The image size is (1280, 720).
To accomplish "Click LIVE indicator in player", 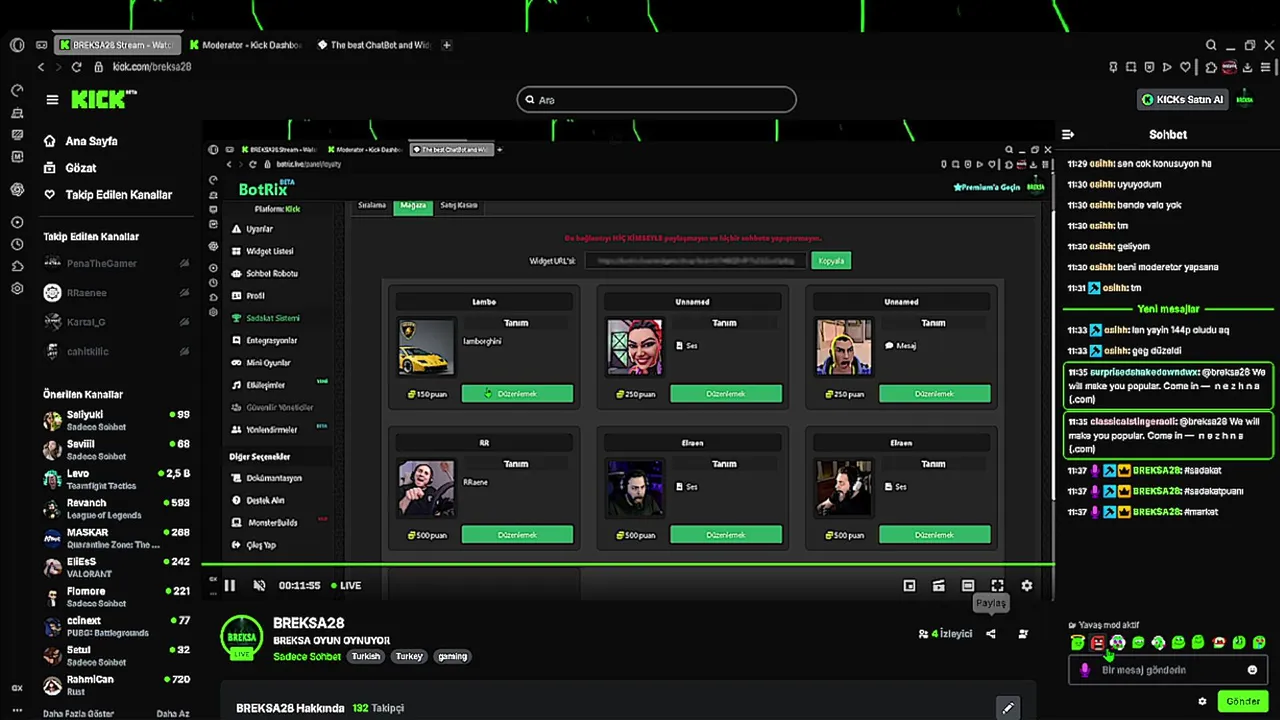I will tap(346, 586).
